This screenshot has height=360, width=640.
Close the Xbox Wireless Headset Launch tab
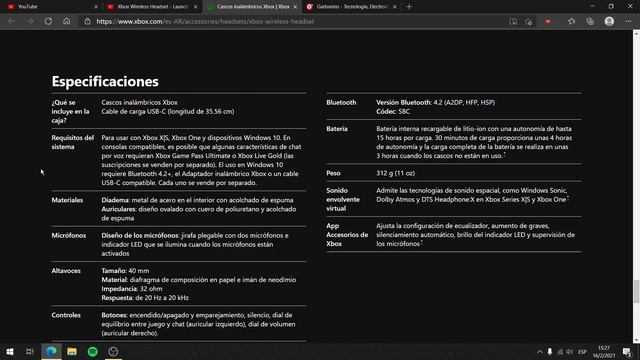point(196,7)
